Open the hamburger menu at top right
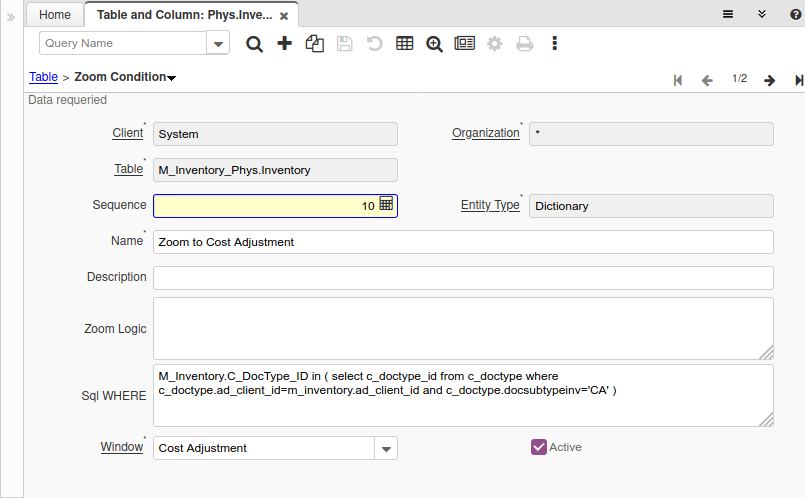 (x=729, y=14)
